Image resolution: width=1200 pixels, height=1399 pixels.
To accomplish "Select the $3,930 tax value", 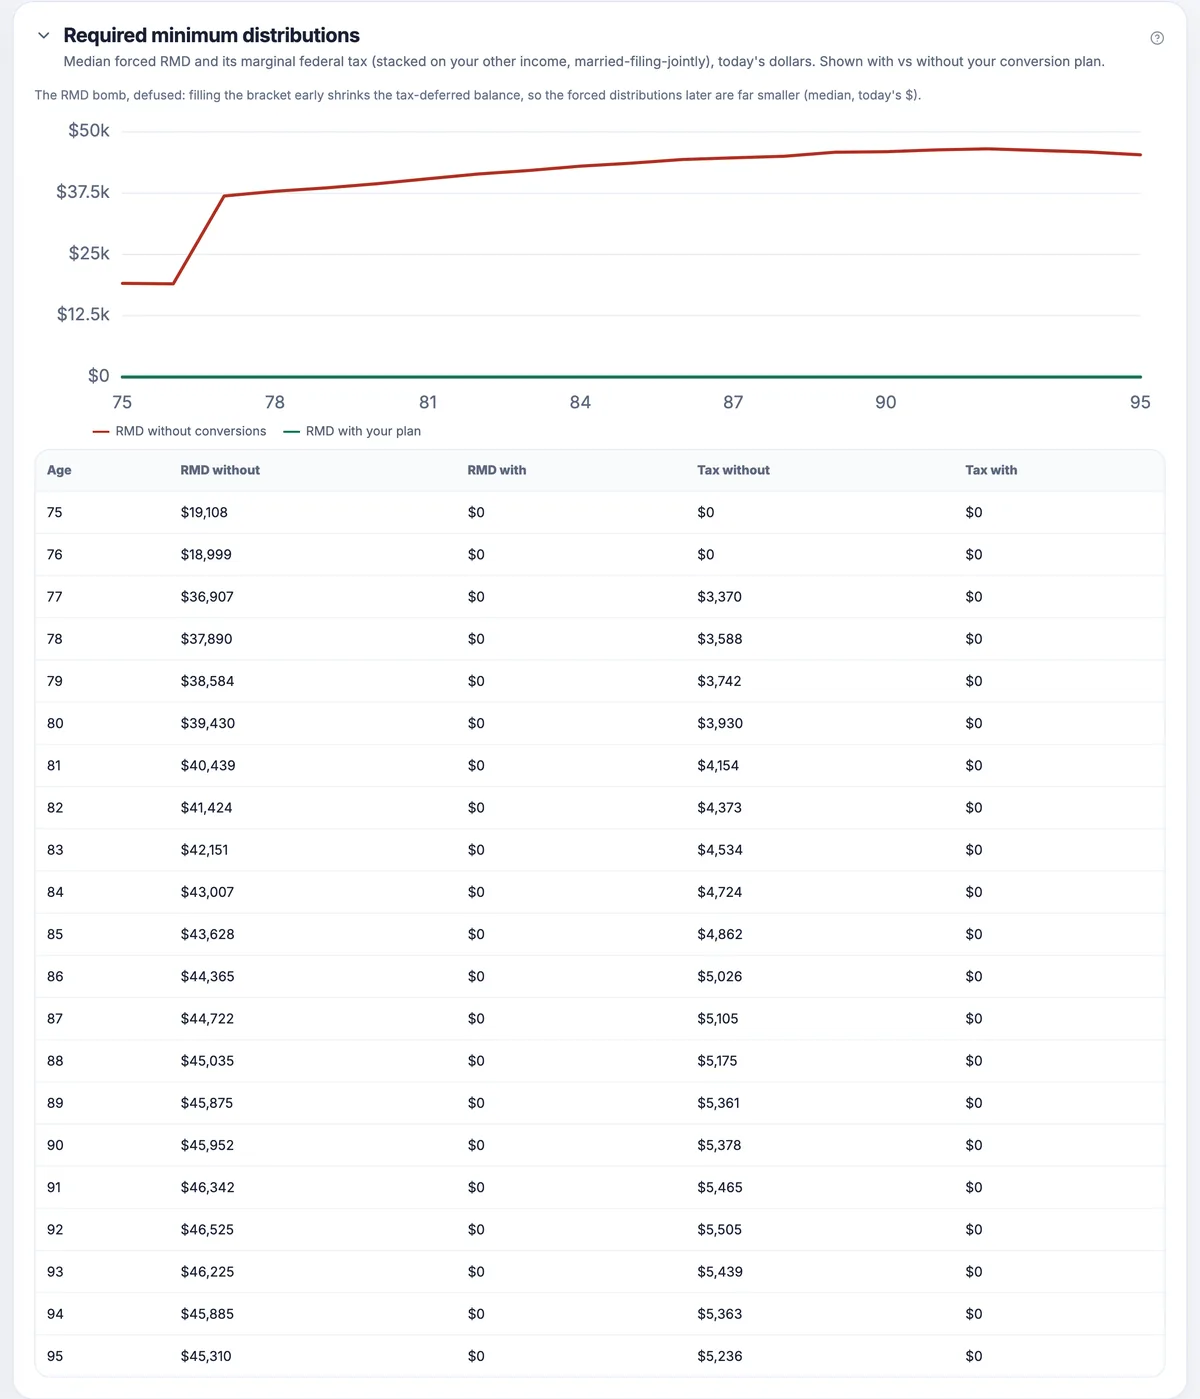I will coord(720,723).
